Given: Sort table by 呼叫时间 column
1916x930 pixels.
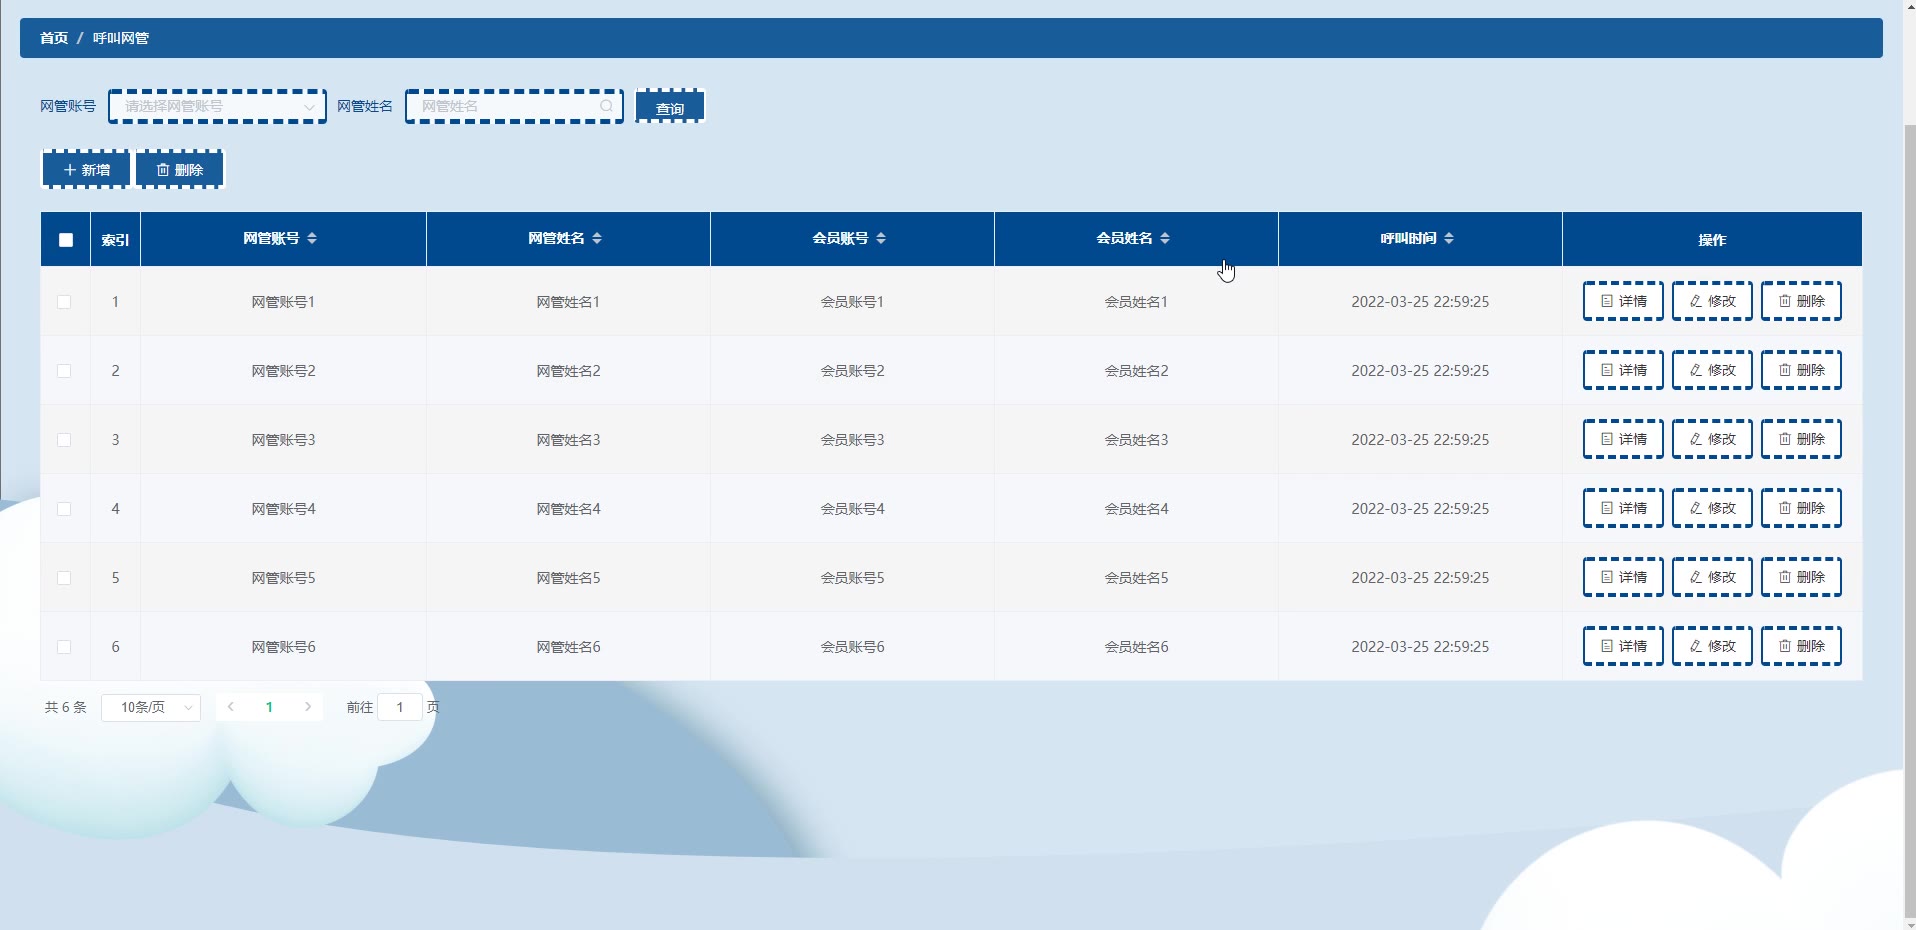Looking at the screenshot, I should tap(1449, 238).
